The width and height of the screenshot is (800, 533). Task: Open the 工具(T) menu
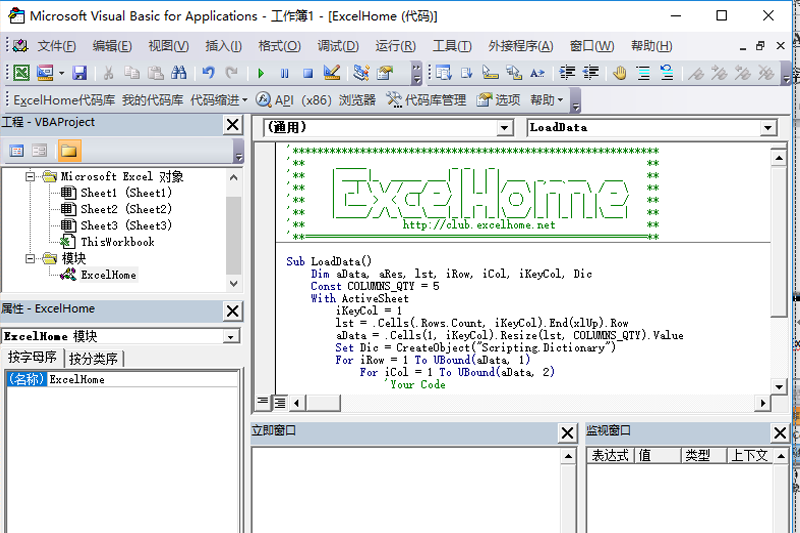452,46
